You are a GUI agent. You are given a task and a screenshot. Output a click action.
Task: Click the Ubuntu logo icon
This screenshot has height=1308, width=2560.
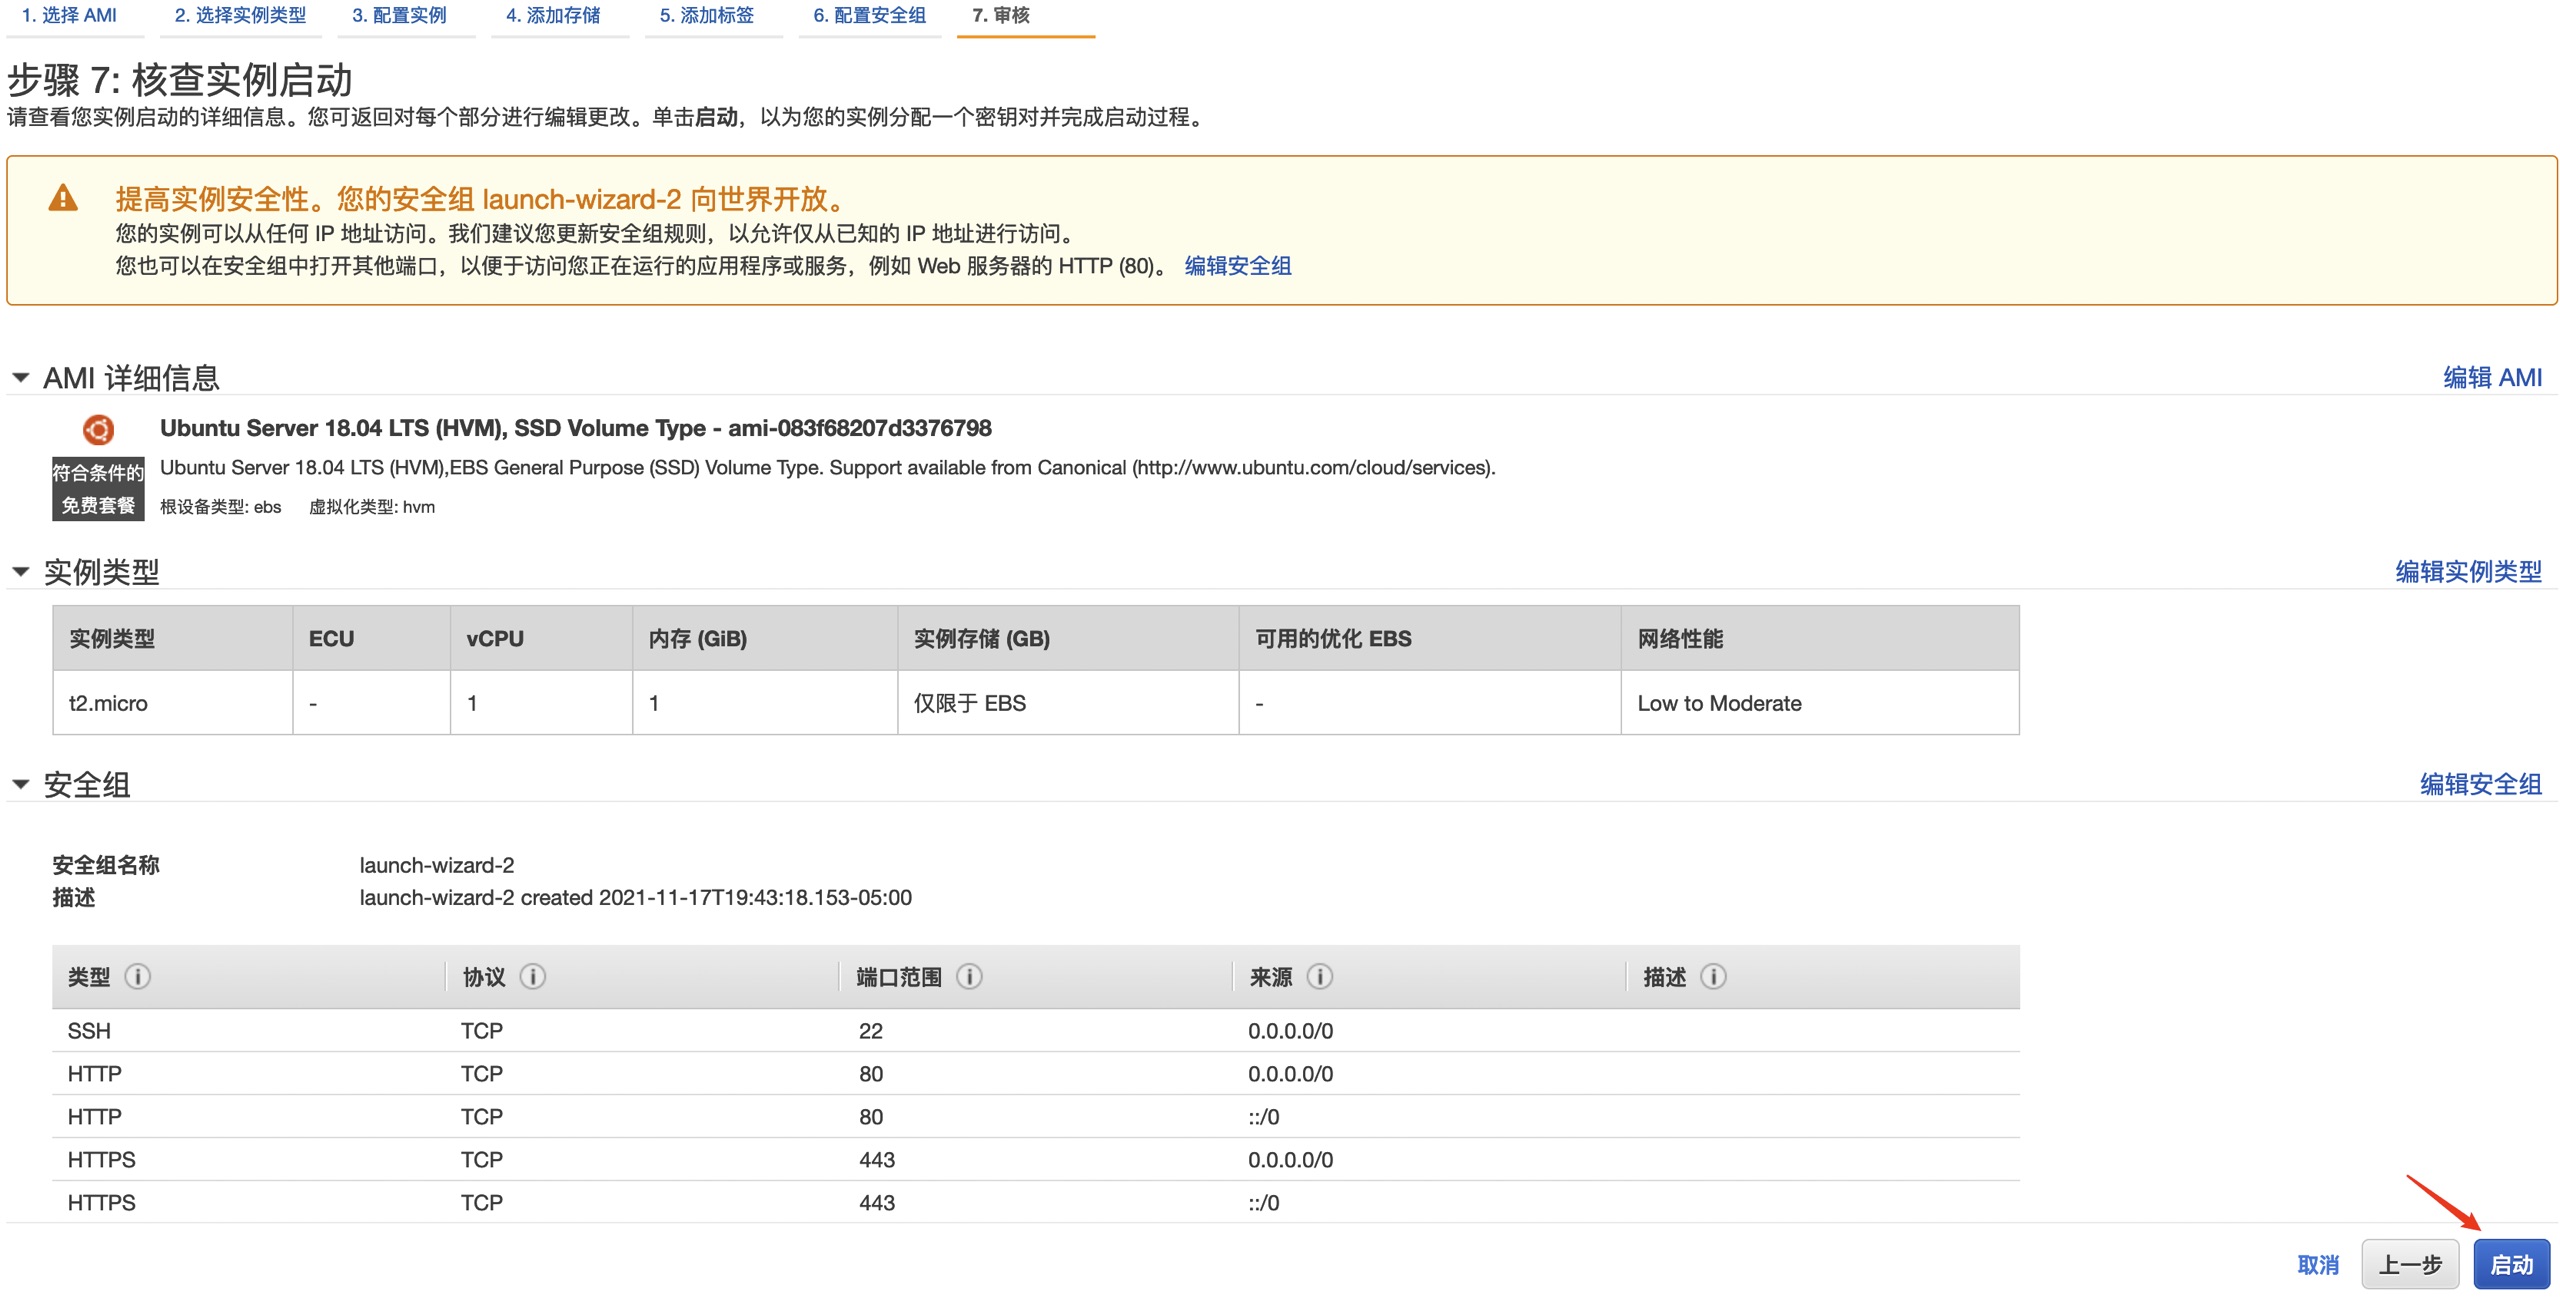98,430
